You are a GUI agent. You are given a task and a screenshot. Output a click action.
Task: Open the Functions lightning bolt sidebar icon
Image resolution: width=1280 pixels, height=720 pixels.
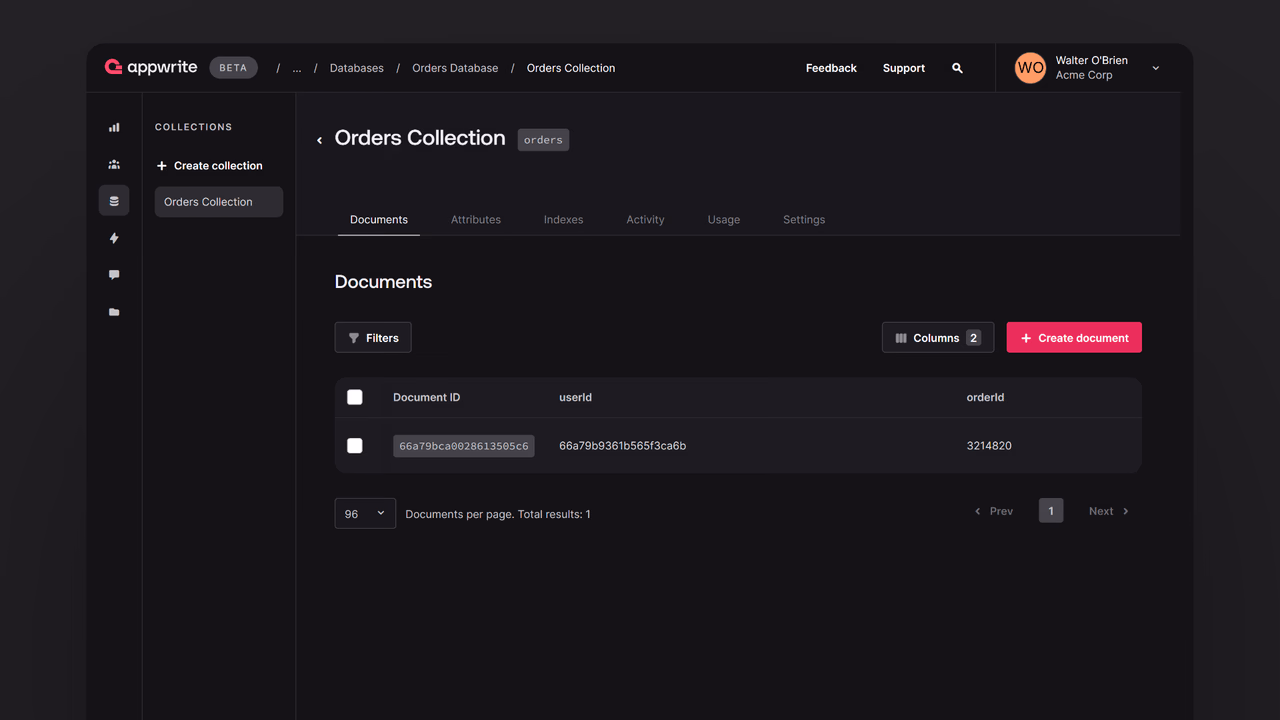point(114,238)
